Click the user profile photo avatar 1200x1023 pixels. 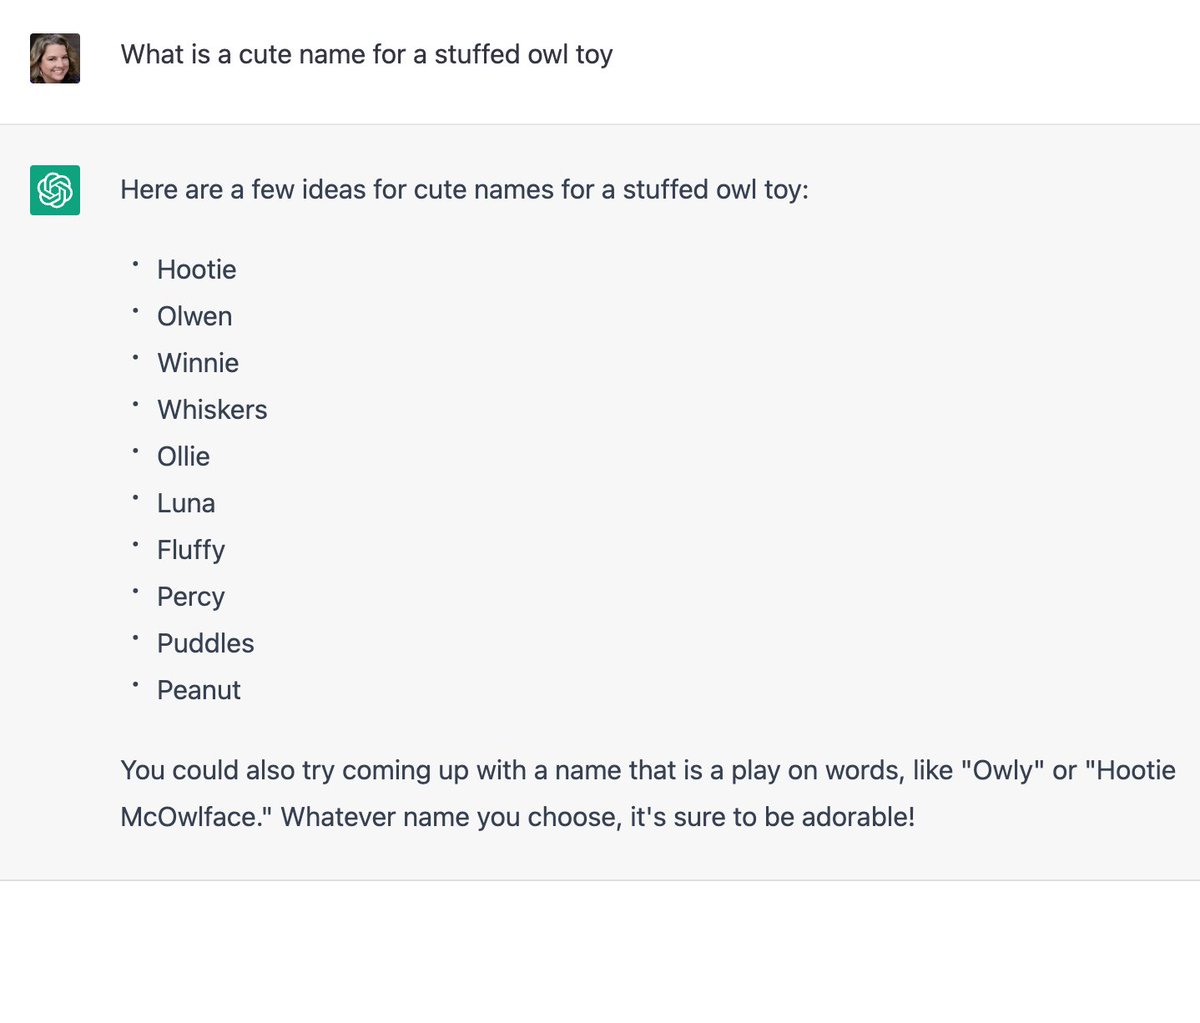click(55, 58)
